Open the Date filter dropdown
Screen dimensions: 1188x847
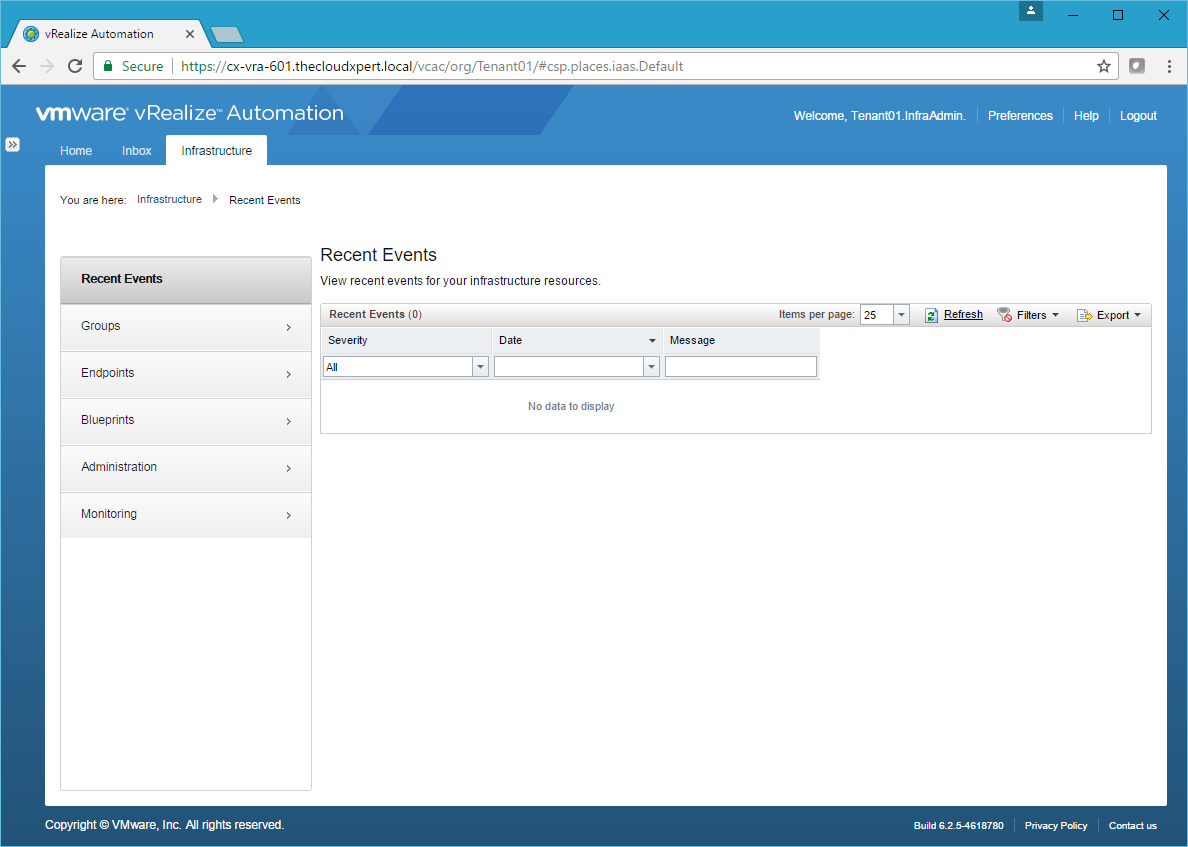[652, 367]
